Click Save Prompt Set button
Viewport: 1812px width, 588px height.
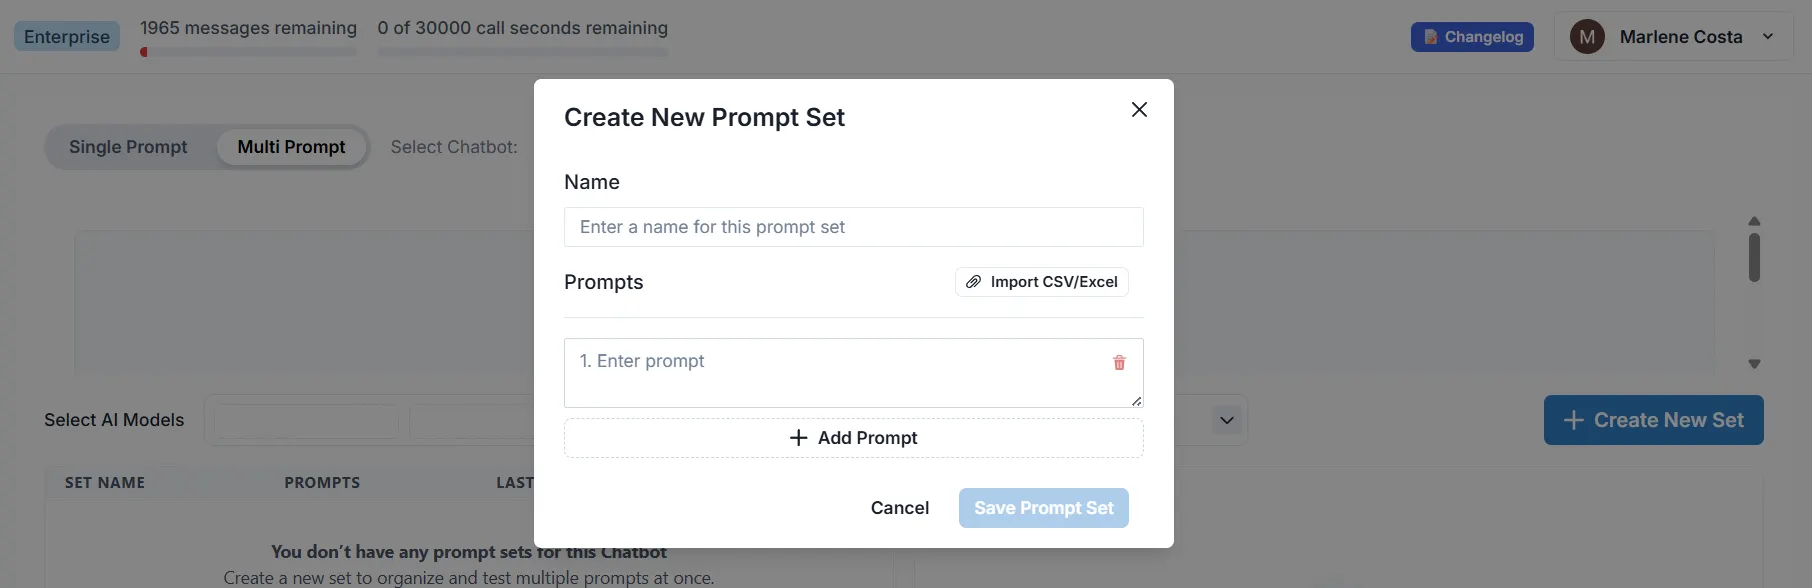1043,508
